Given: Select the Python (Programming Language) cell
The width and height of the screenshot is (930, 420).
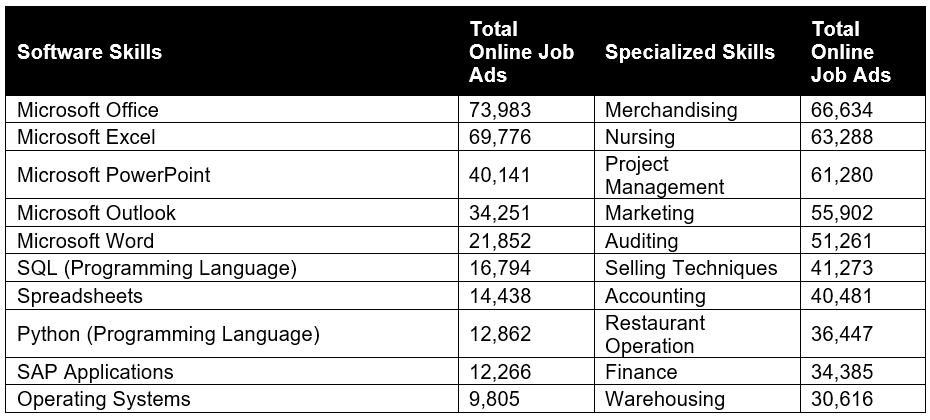Looking at the screenshot, I should (x=168, y=334).
